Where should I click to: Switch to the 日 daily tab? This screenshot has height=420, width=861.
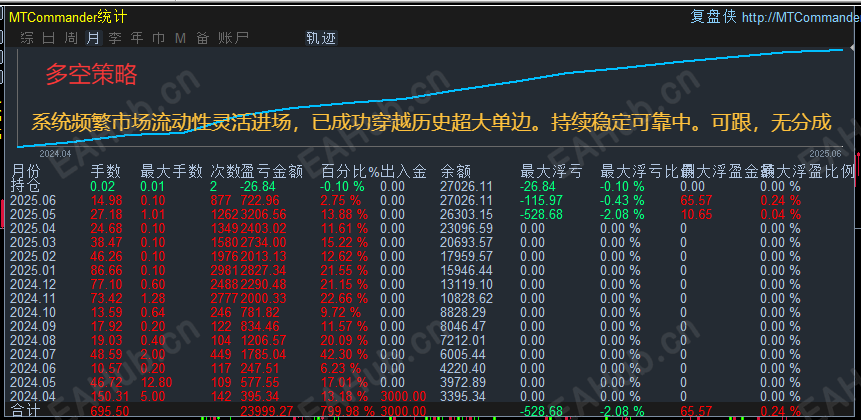pos(49,38)
